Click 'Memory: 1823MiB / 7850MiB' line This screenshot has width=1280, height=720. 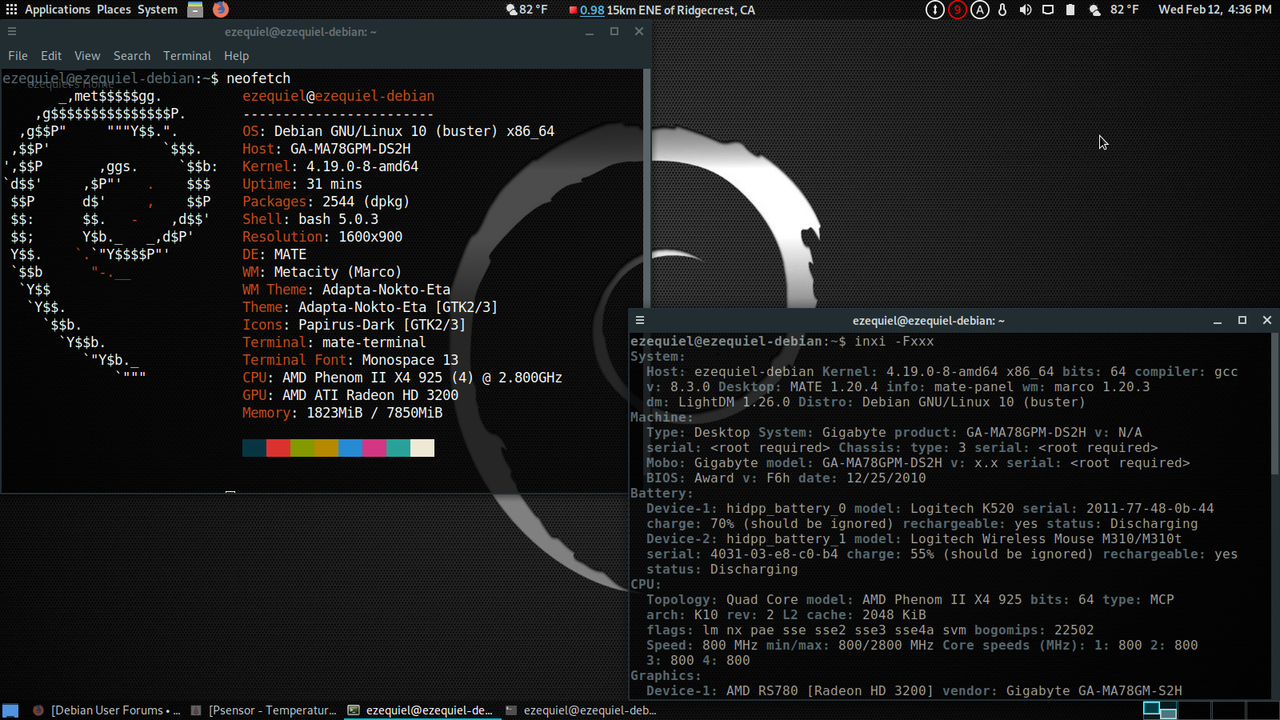point(342,412)
